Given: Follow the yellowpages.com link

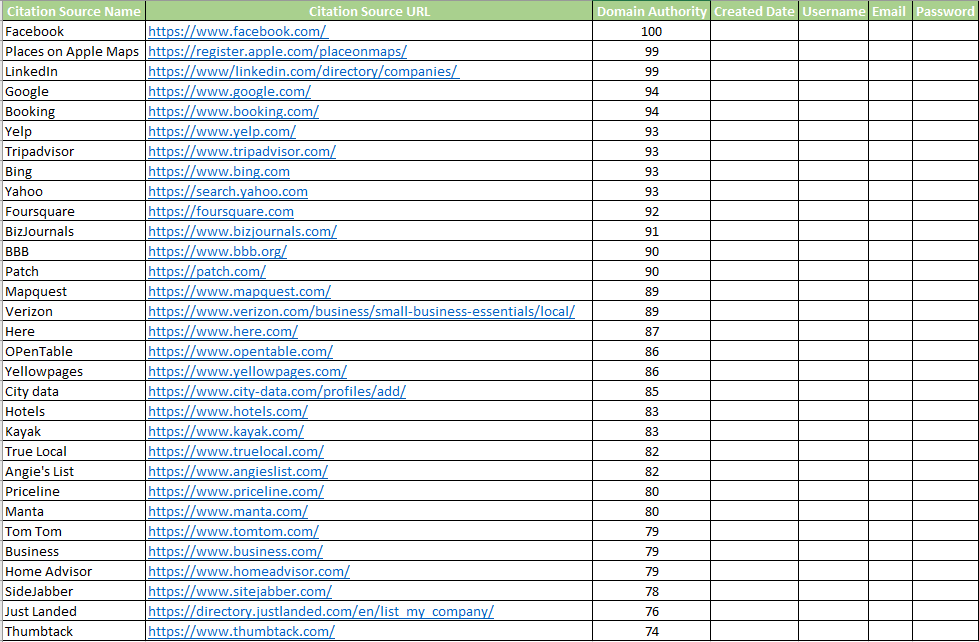Looking at the screenshot, I should pyautogui.click(x=247, y=371).
